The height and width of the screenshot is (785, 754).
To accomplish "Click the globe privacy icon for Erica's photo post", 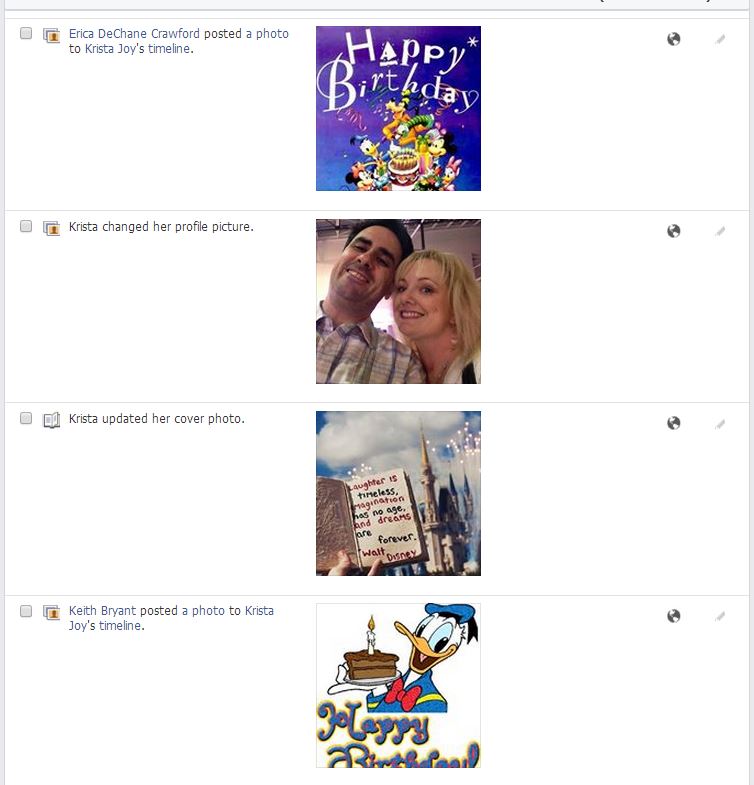I will pos(673,39).
